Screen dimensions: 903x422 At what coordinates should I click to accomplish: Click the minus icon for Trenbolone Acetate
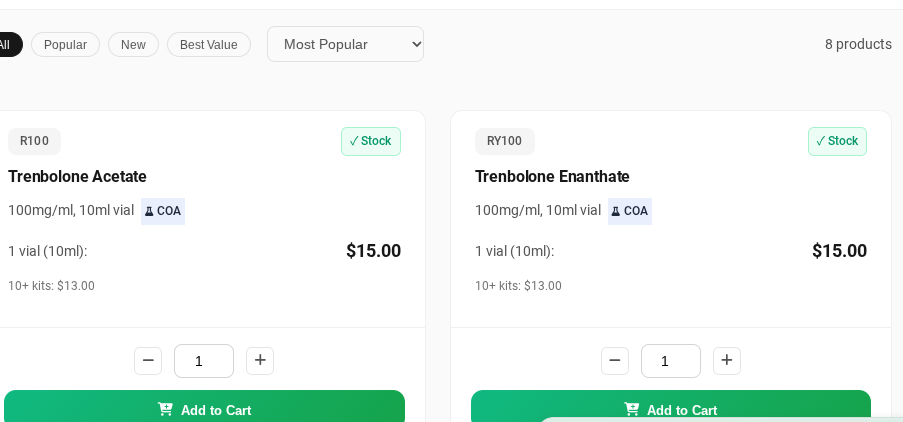(148, 361)
